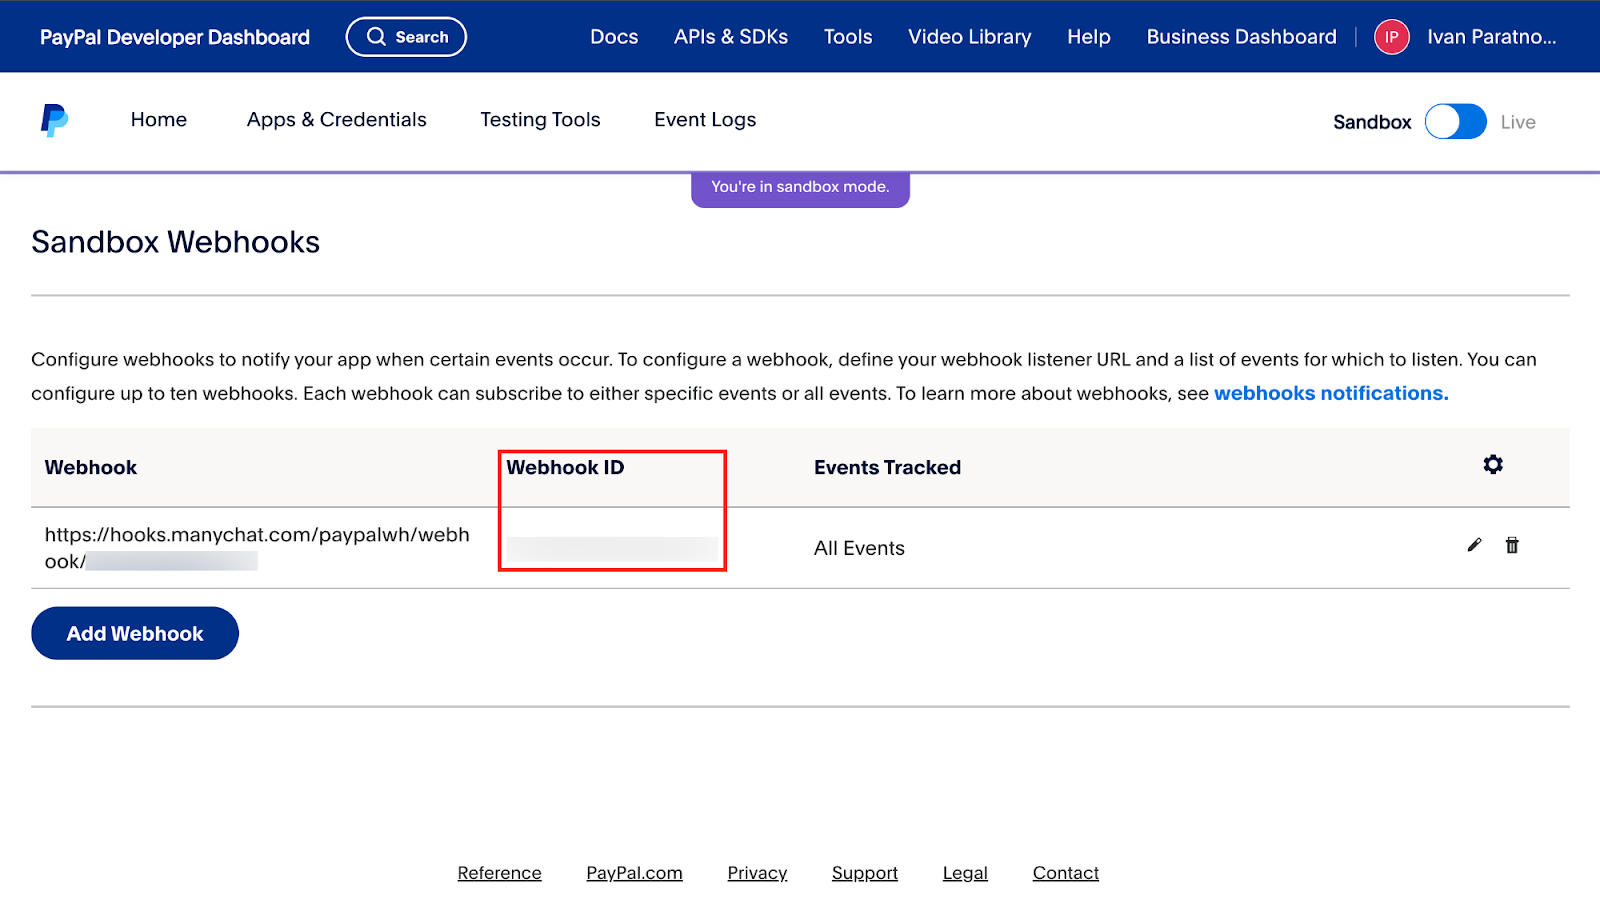
Task: Edit the manychat webhook with pencil icon
Action: 1474,545
